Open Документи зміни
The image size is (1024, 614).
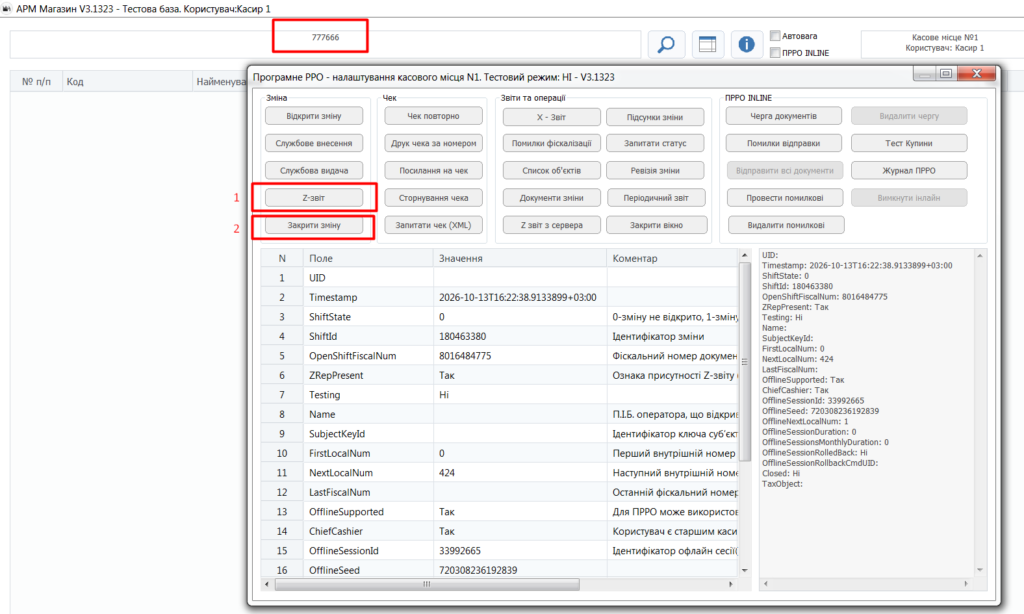click(552, 198)
